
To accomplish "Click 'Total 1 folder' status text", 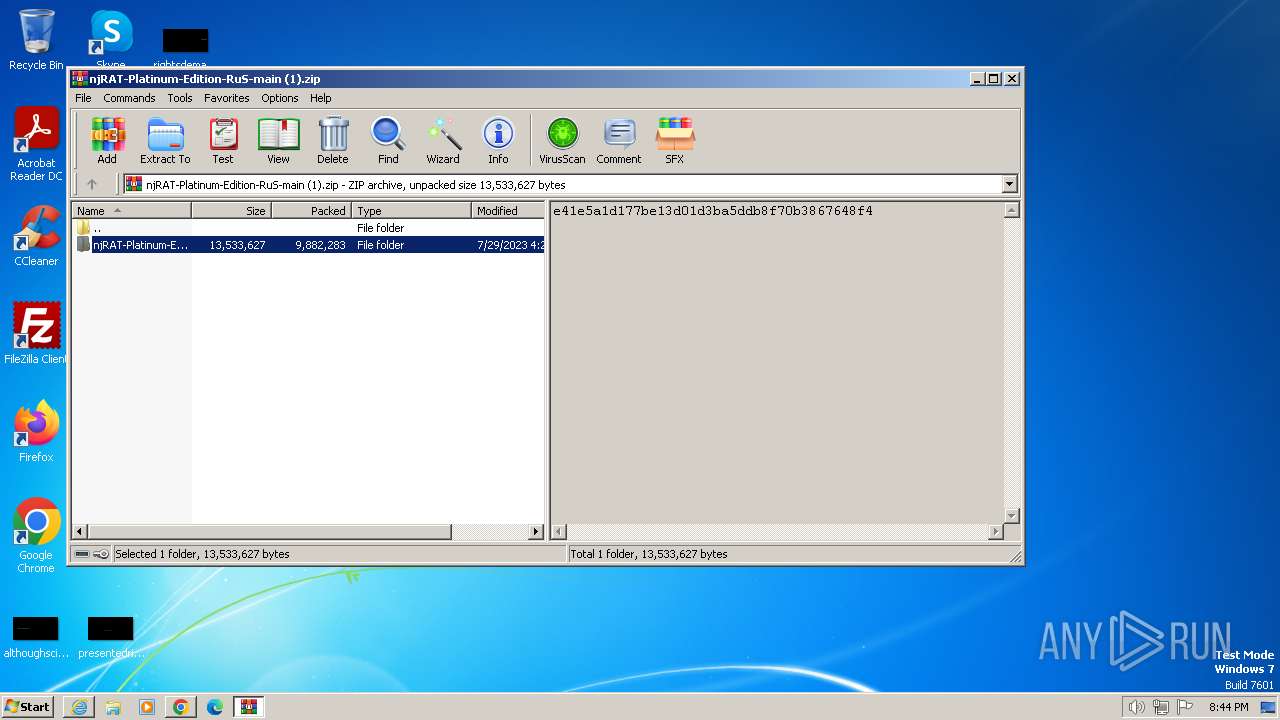I will [648, 554].
